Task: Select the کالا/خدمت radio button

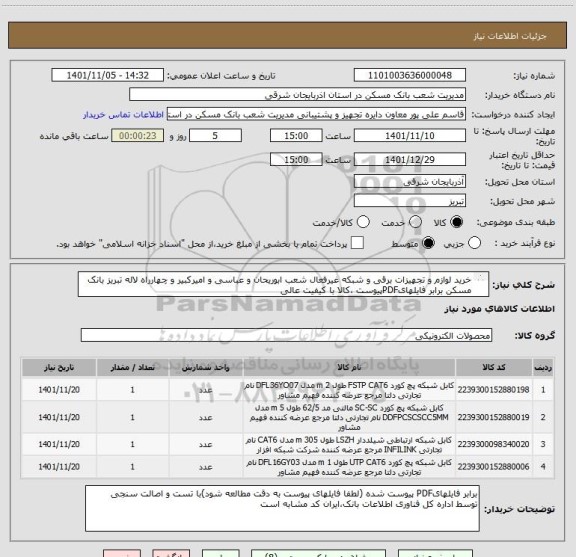Action: point(363,222)
